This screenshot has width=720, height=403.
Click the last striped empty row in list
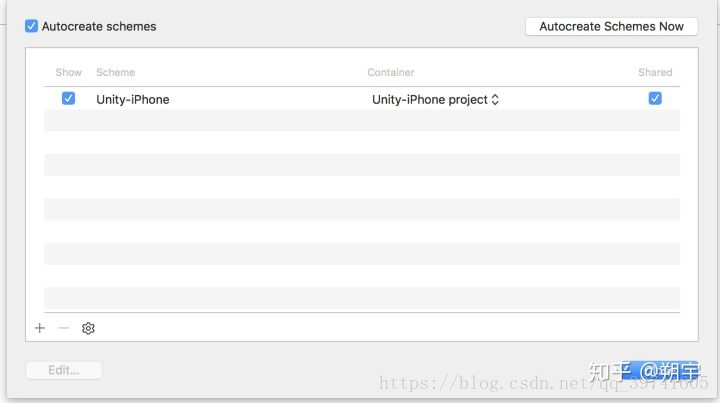362,298
